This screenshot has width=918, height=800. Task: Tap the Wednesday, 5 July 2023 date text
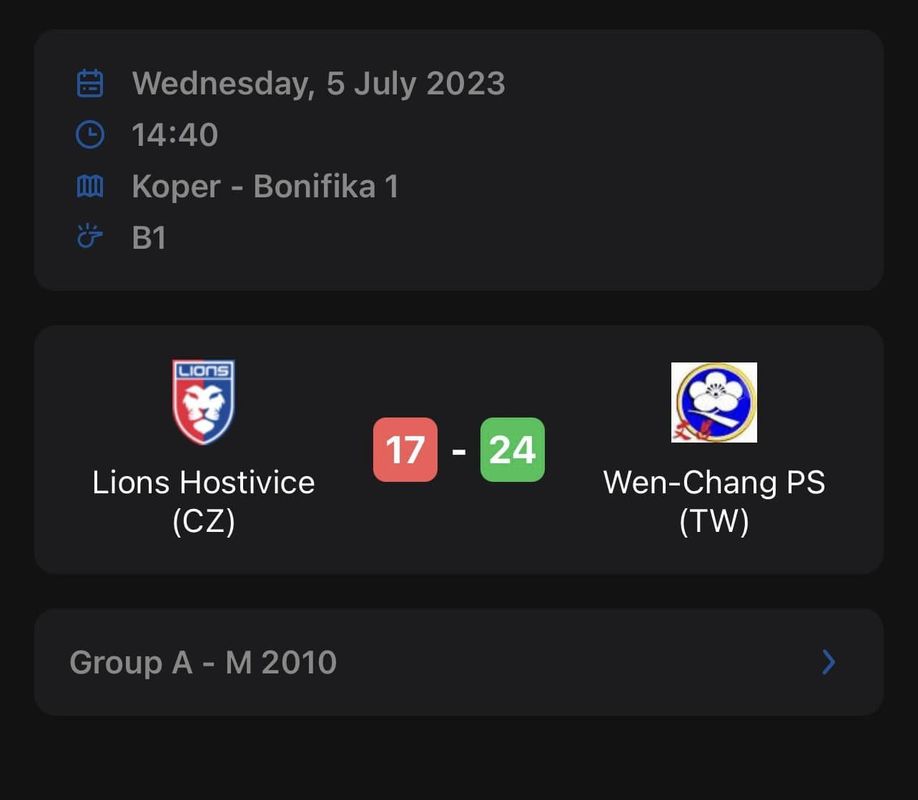click(318, 83)
